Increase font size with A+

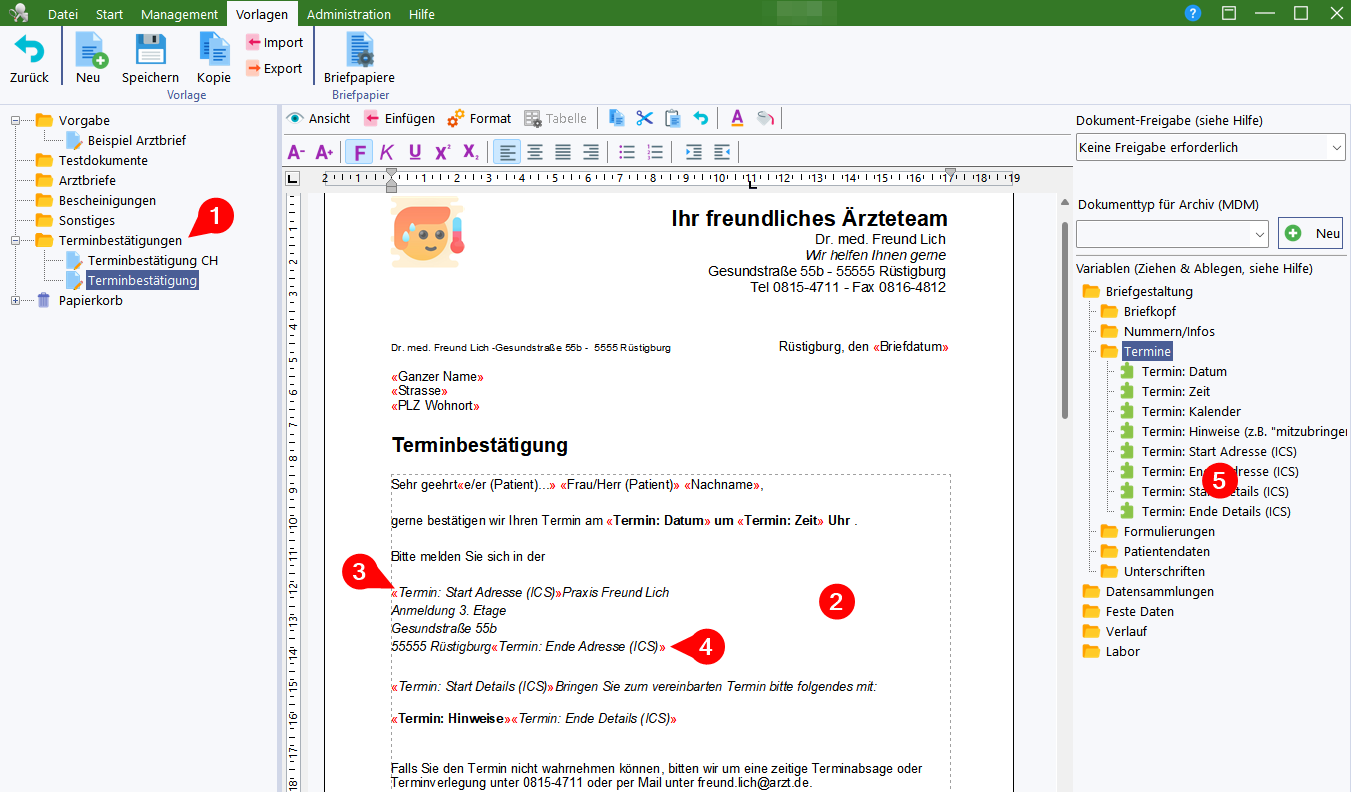pyautogui.click(x=324, y=152)
